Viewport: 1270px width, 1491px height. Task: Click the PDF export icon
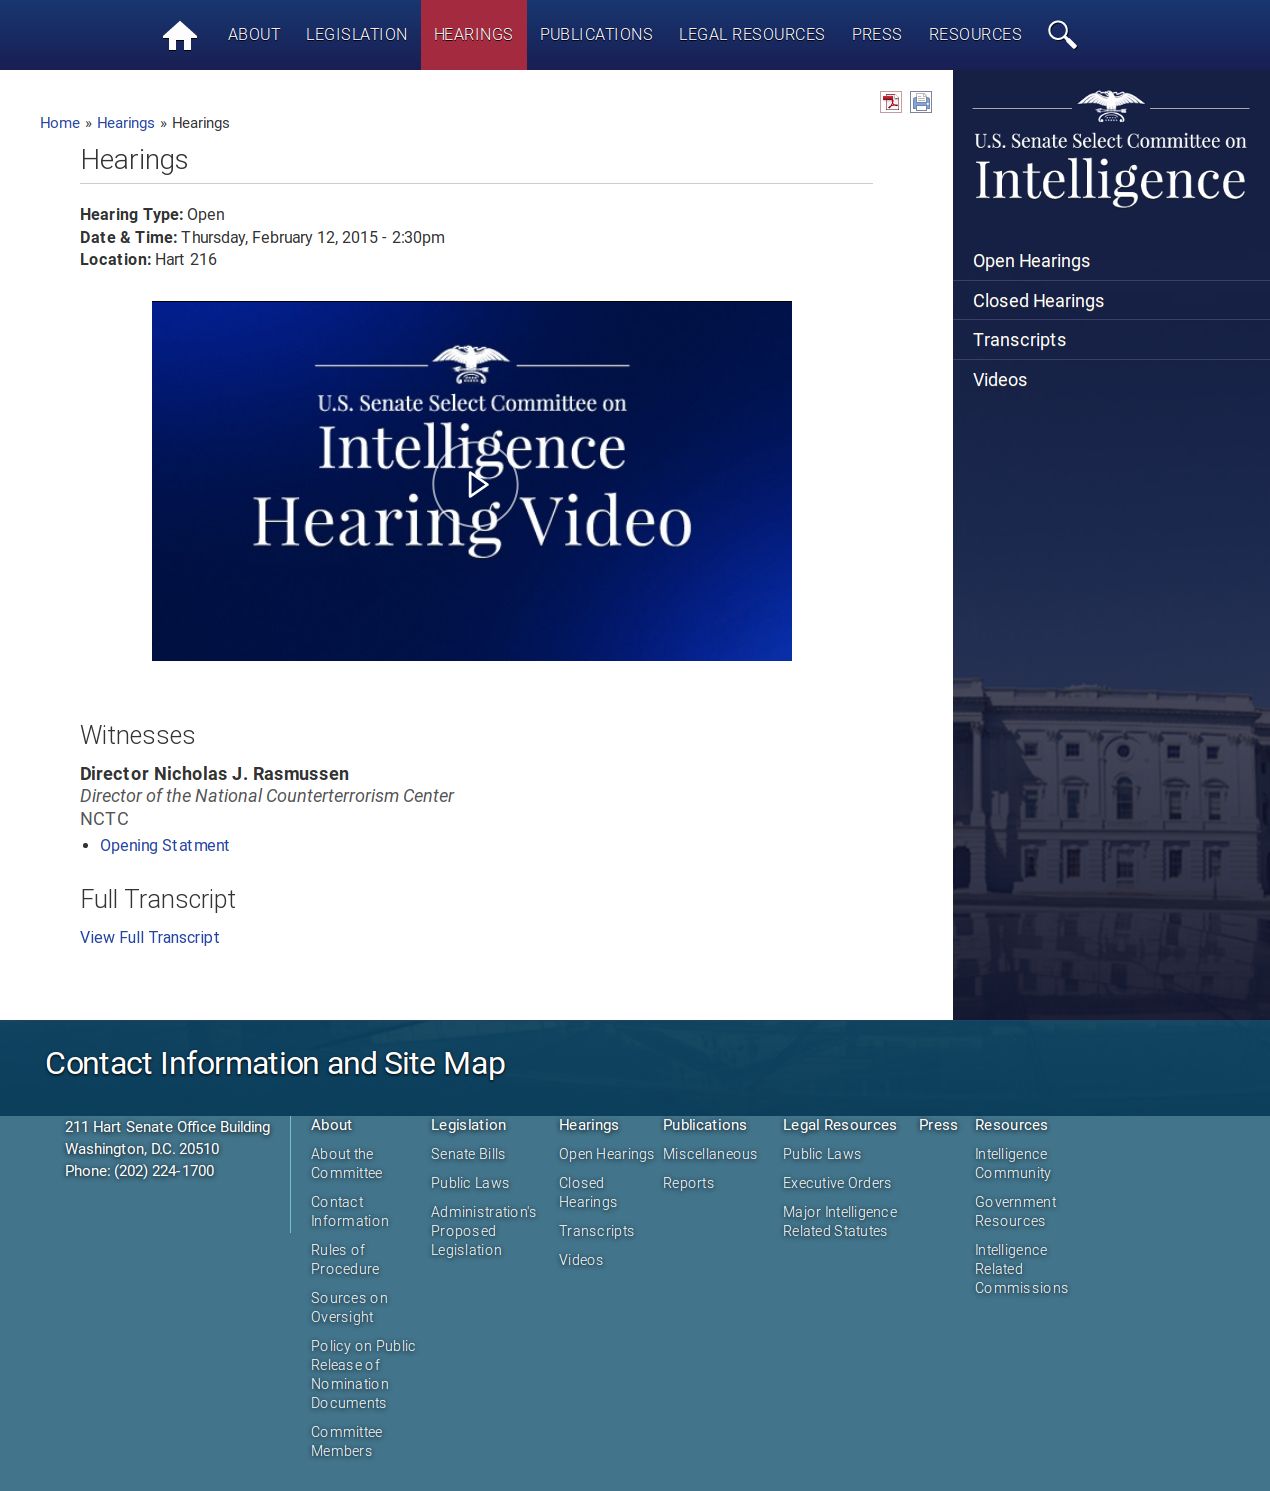click(x=890, y=102)
